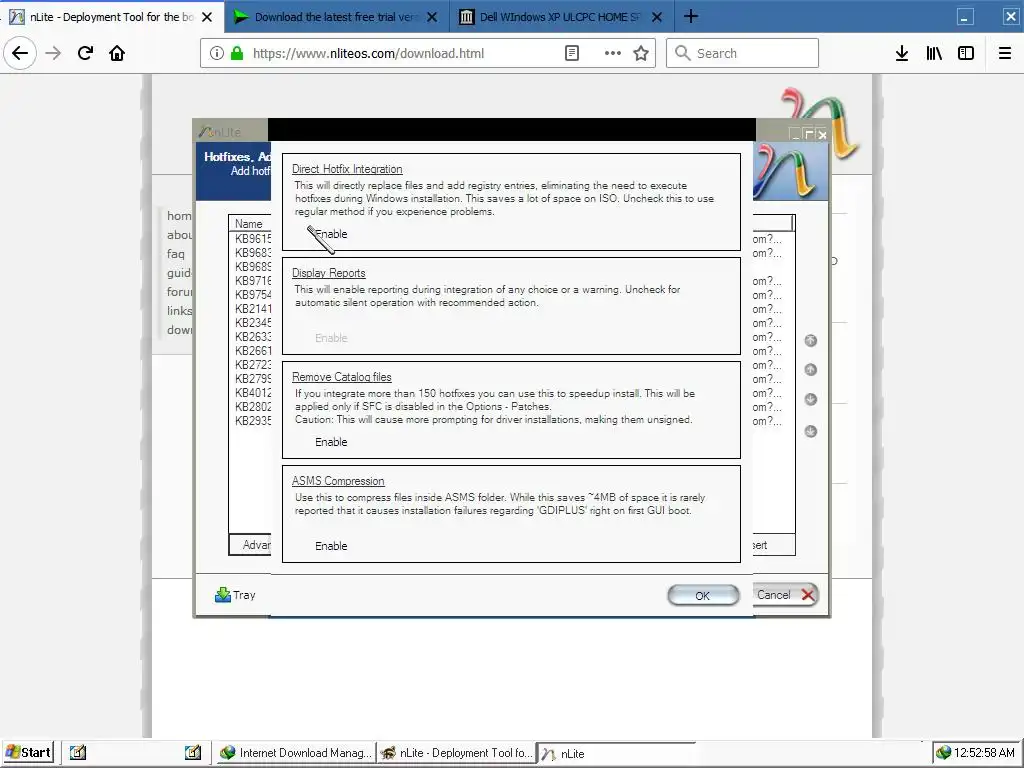Select the KB2935 hotfix row
This screenshot has width=1024, height=768.
click(x=253, y=421)
